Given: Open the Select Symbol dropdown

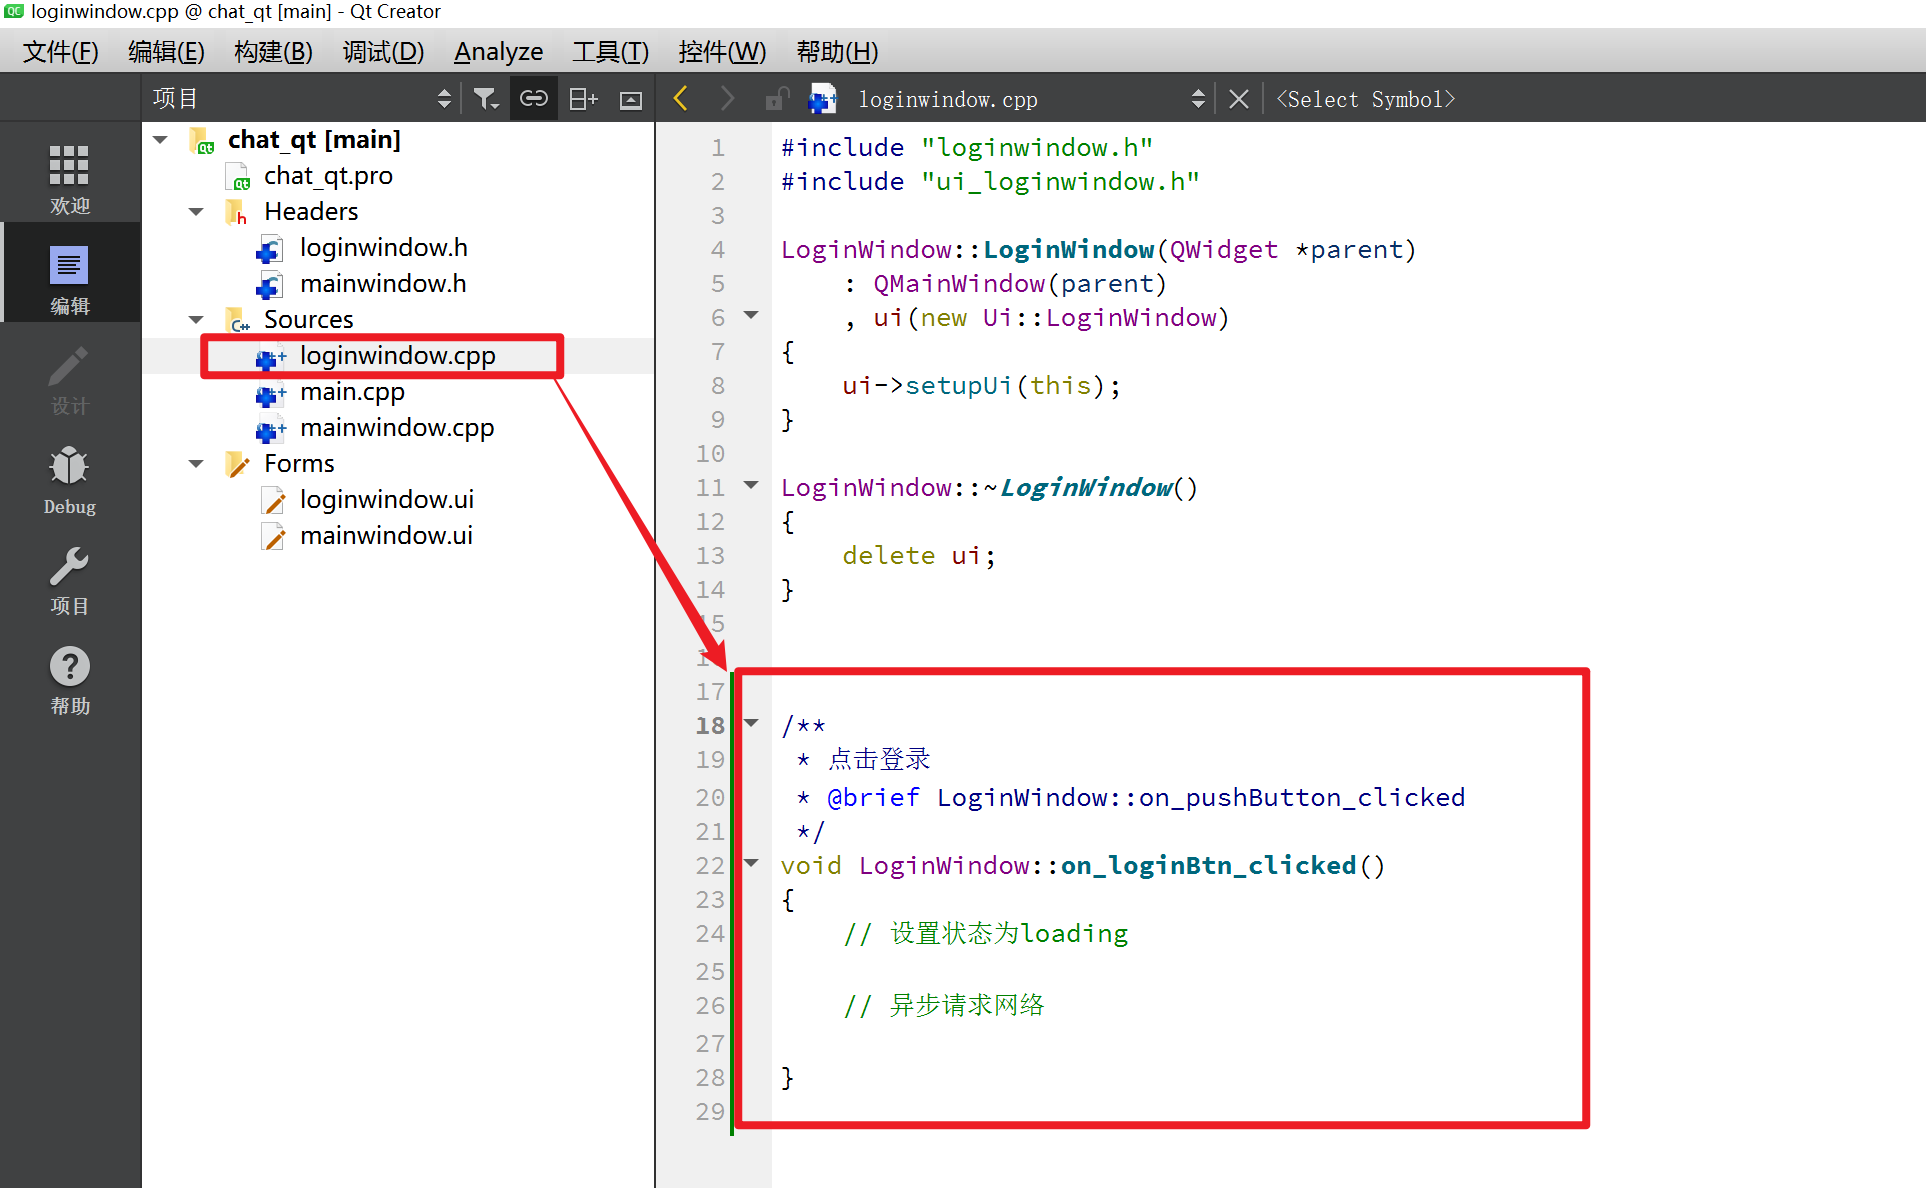Looking at the screenshot, I should click(1365, 99).
